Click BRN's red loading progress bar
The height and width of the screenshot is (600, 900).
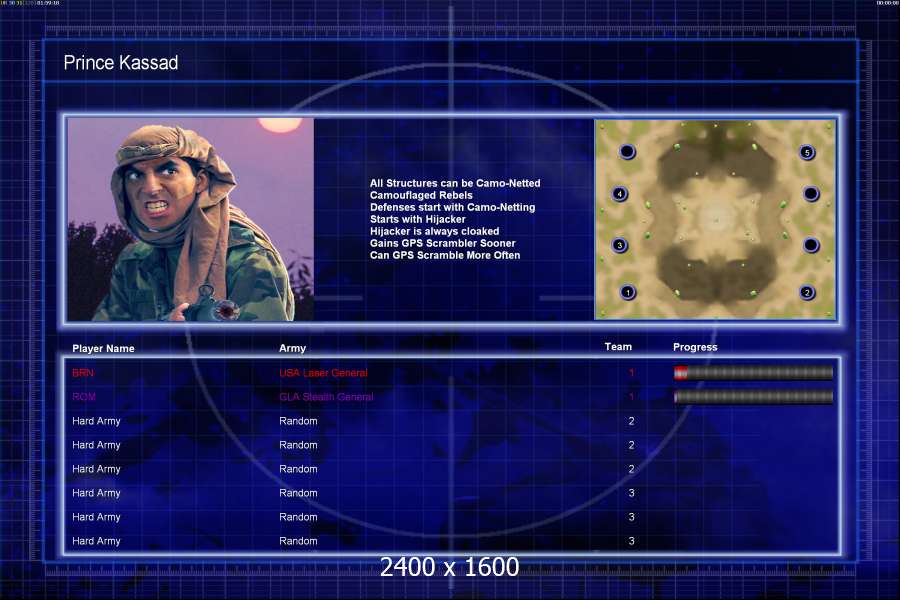tap(753, 373)
